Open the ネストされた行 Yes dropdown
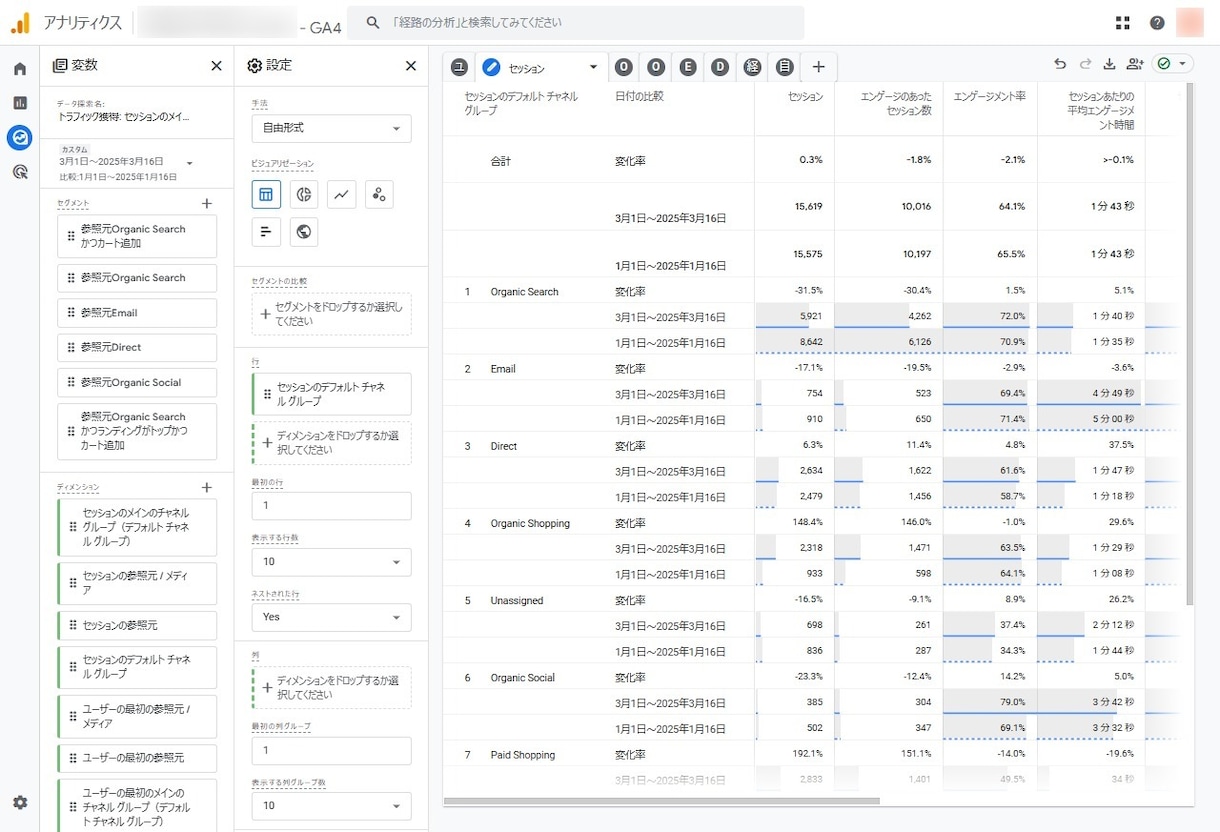The image size is (1220, 832). pos(331,617)
